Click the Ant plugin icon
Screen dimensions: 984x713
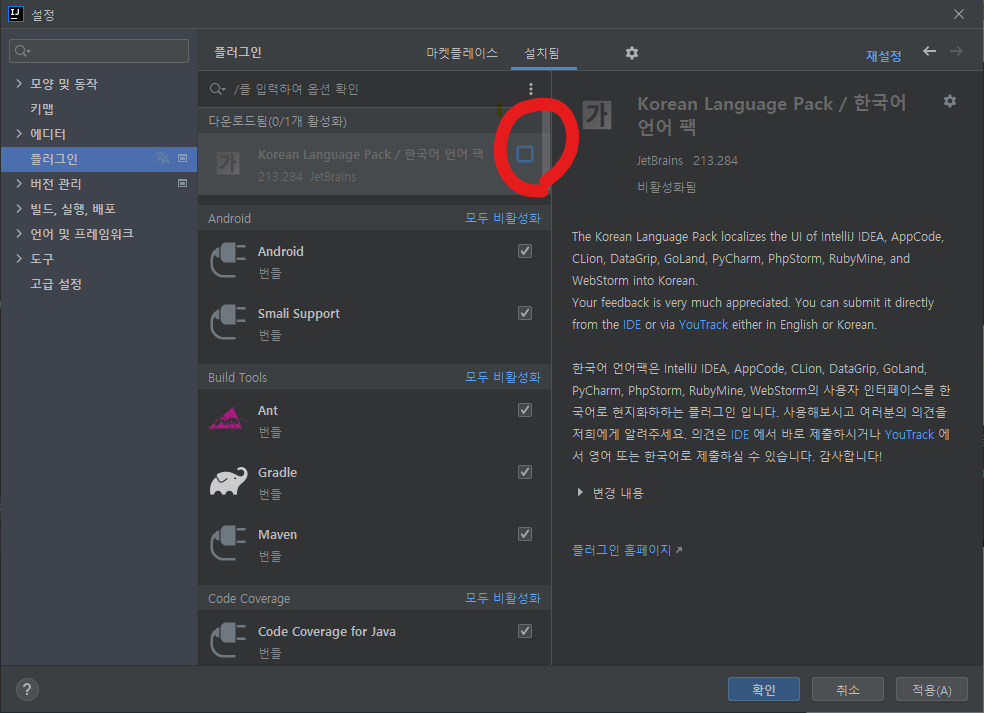(227, 419)
